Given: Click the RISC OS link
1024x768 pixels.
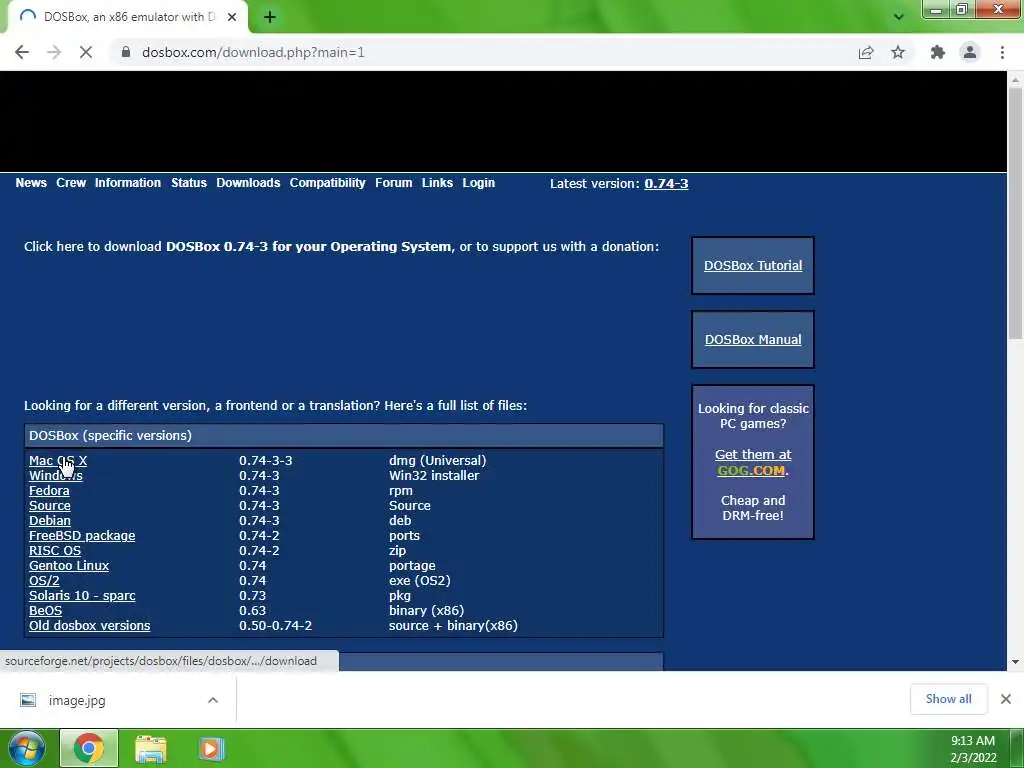Looking at the screenshot, I should (x=55, y=551).
